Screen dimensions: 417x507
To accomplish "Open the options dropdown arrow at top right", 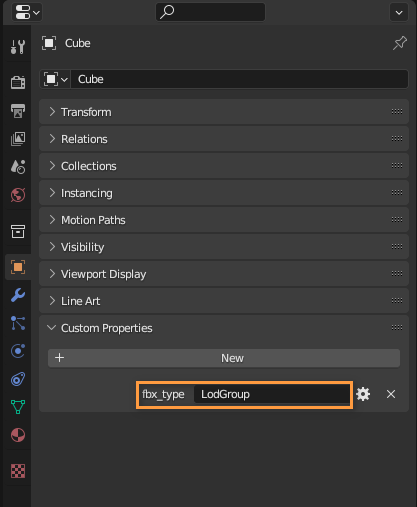I will [x=399, y=12].
